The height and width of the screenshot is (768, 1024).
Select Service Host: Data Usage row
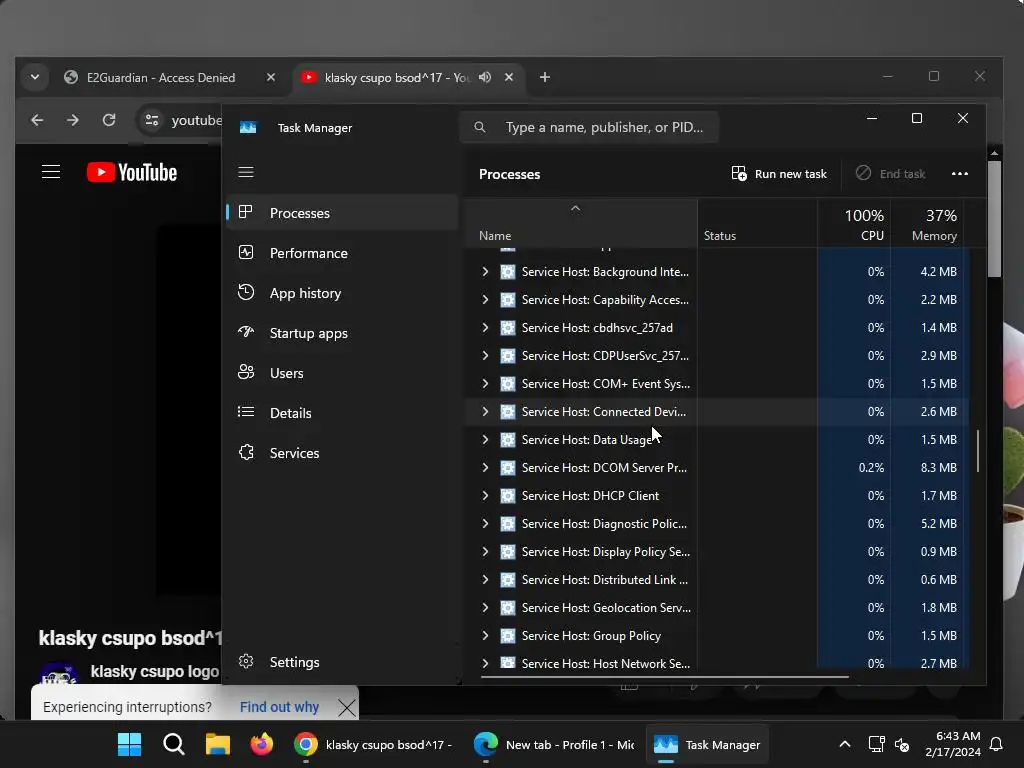[716, 440]
